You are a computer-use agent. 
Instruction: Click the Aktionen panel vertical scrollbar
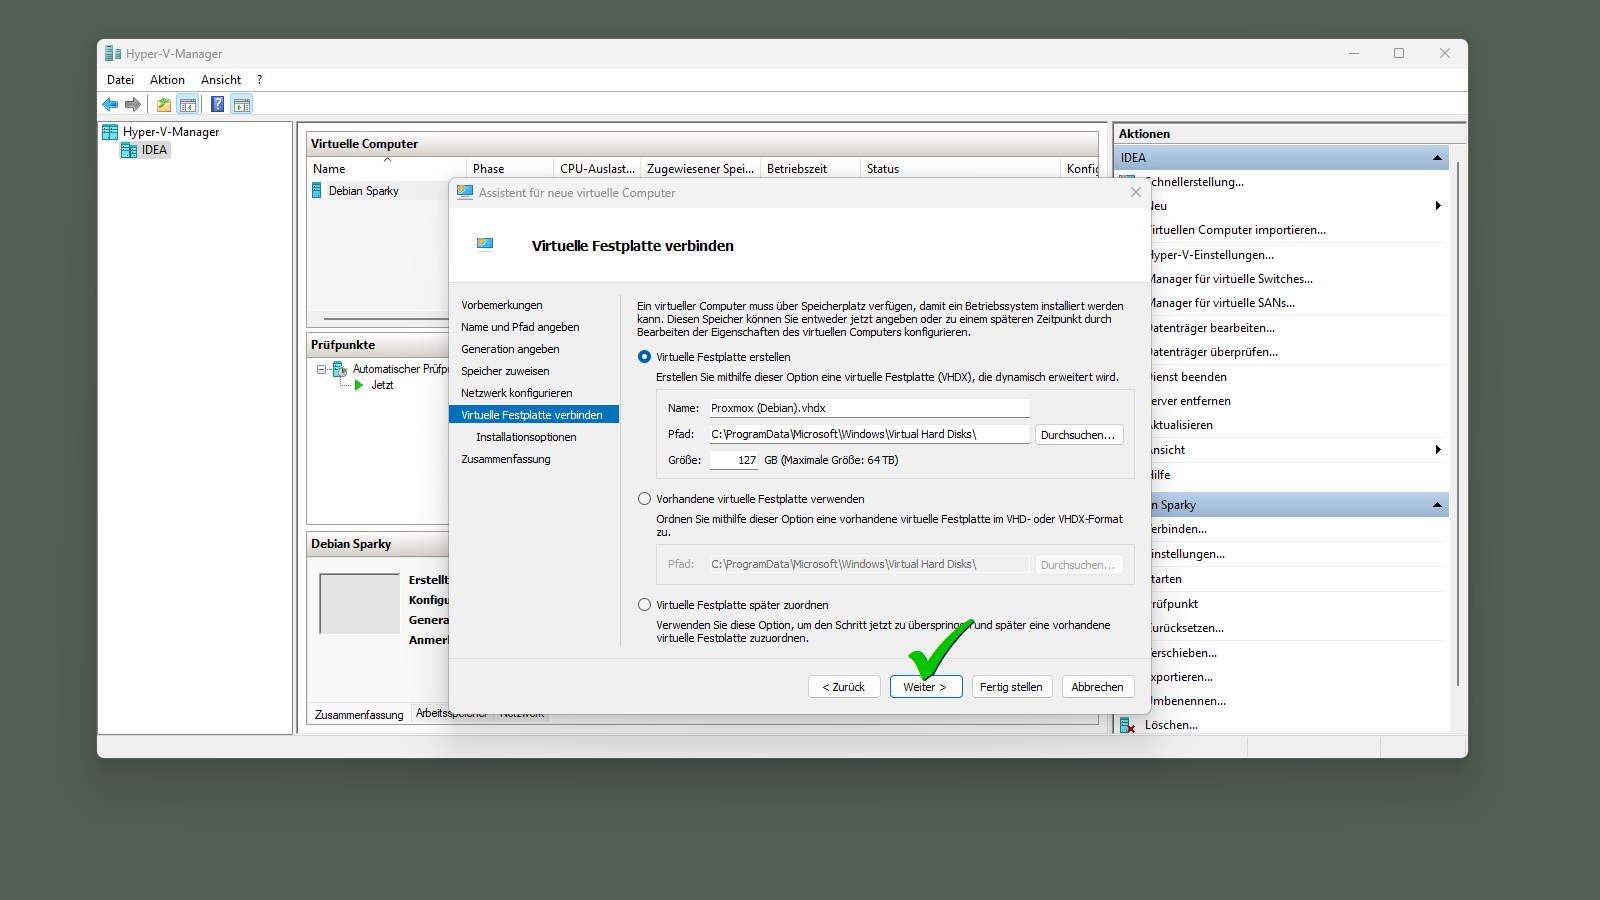1458,420
